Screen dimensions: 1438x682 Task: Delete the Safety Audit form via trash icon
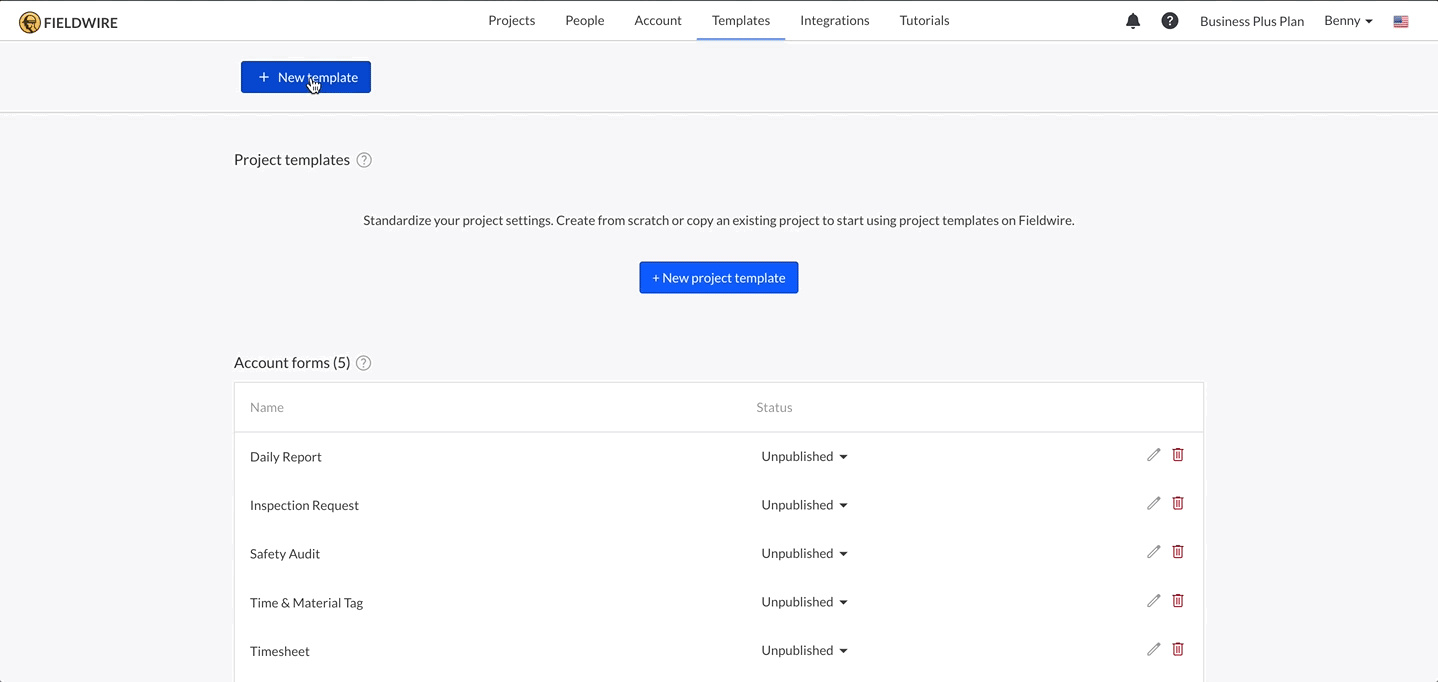pyautogui.click(x=1177, y=551)
